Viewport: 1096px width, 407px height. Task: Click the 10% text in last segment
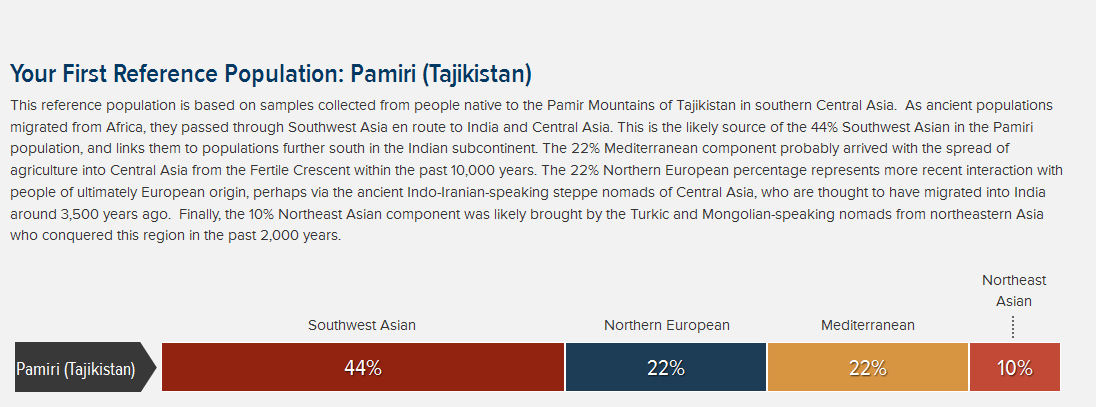(1014, 368)
